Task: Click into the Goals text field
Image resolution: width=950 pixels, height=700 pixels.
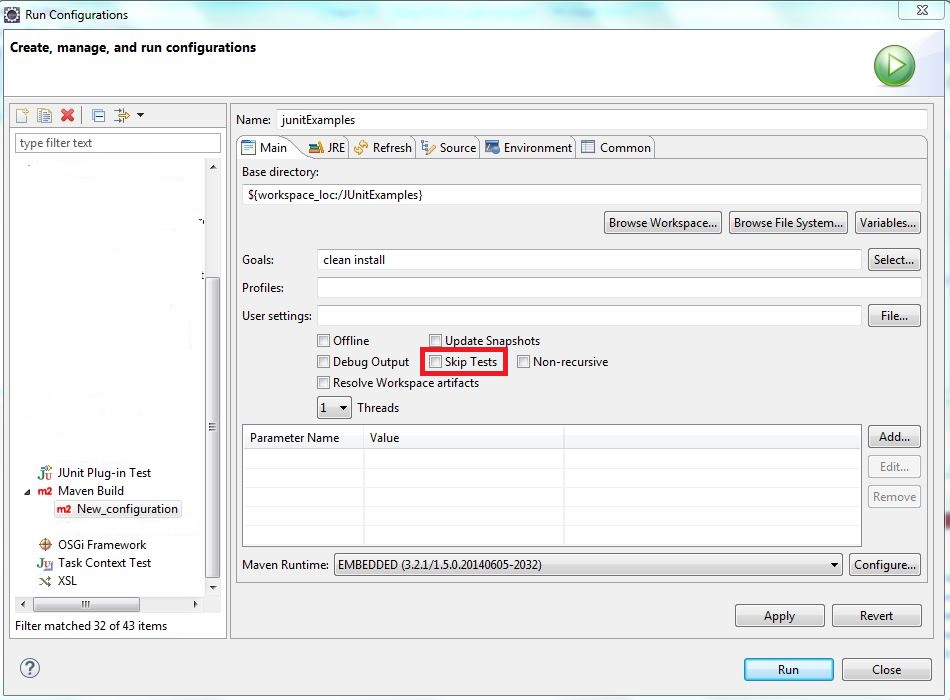Action: pos(588,260)
